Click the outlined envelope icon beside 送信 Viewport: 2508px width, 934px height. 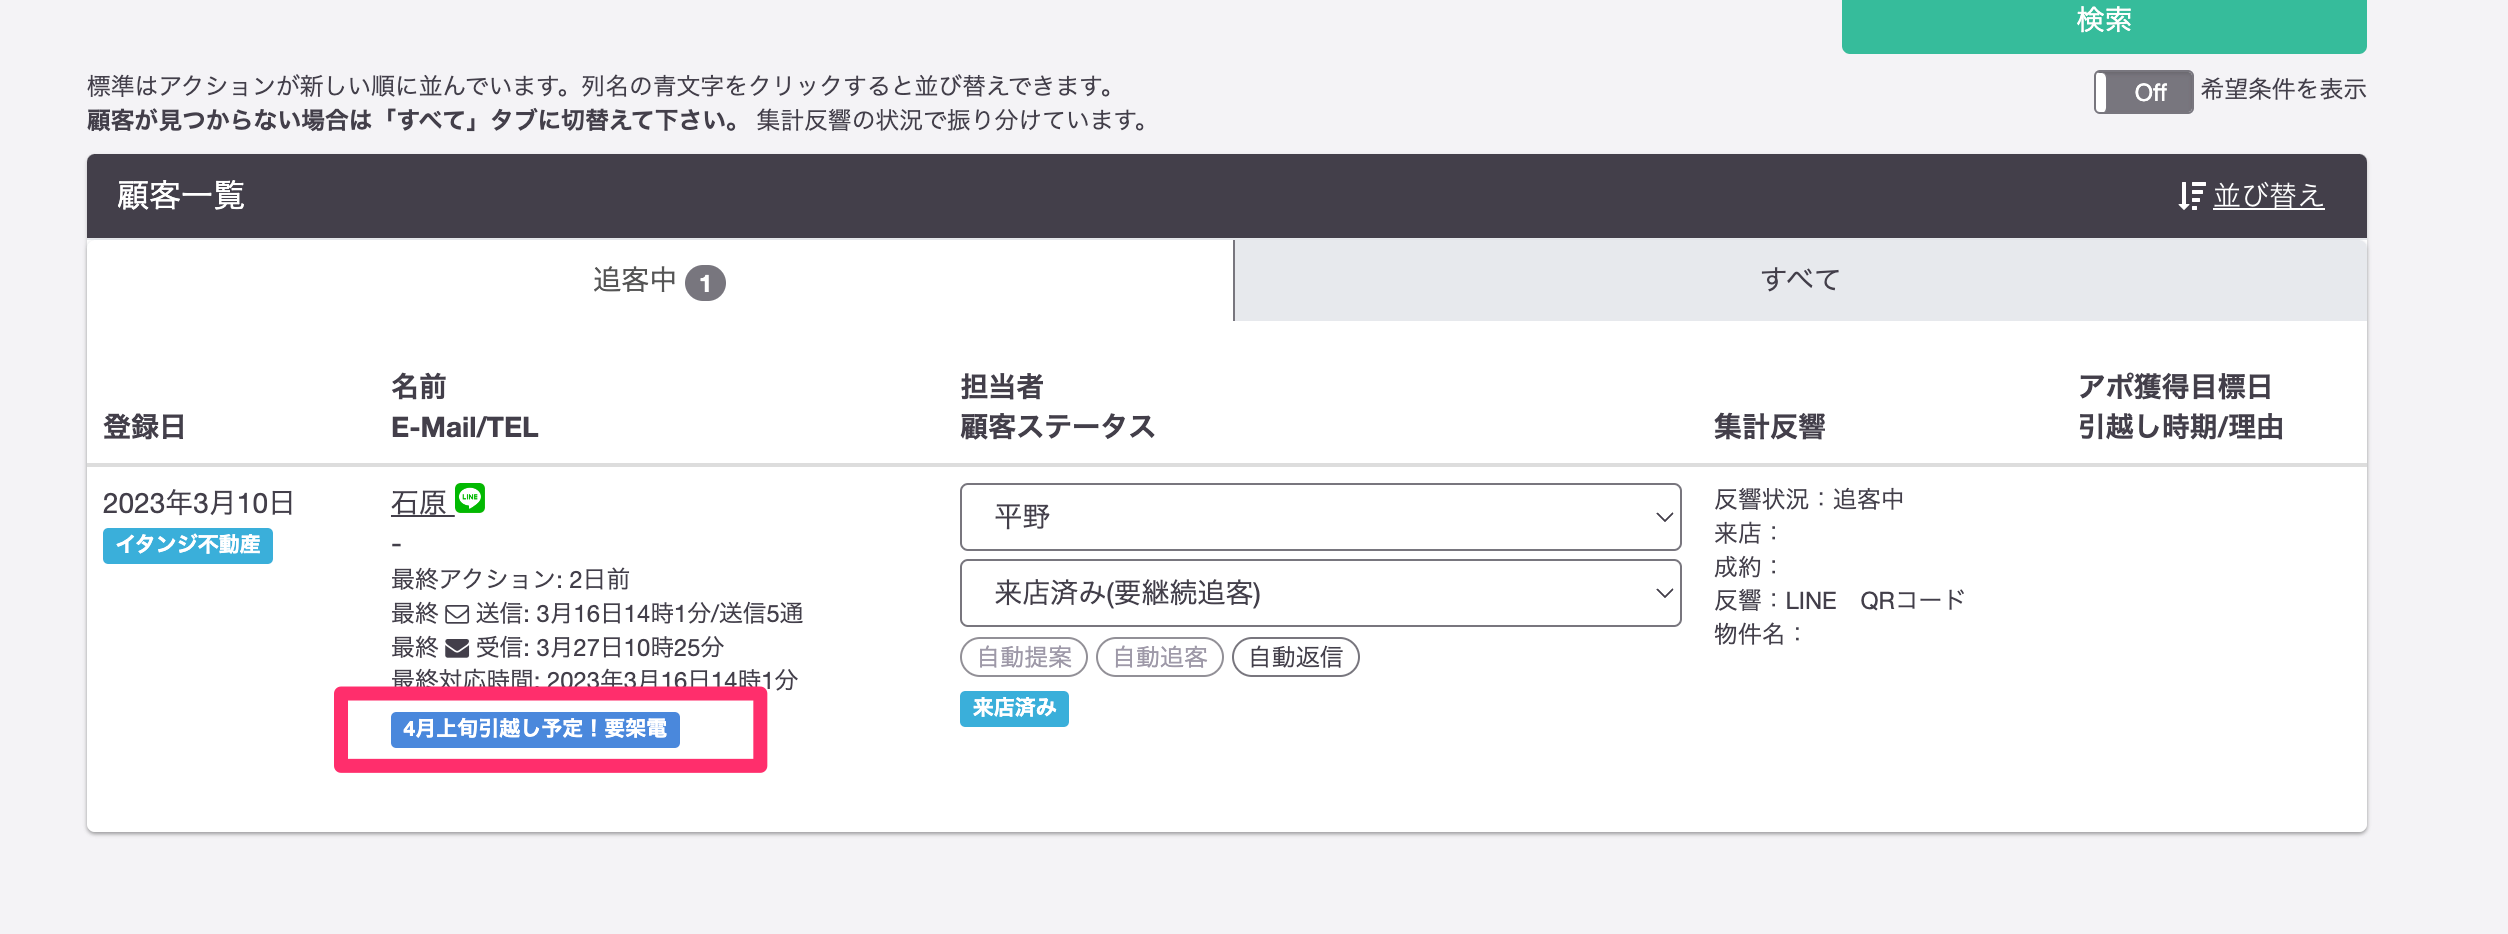tap(457, 614)
